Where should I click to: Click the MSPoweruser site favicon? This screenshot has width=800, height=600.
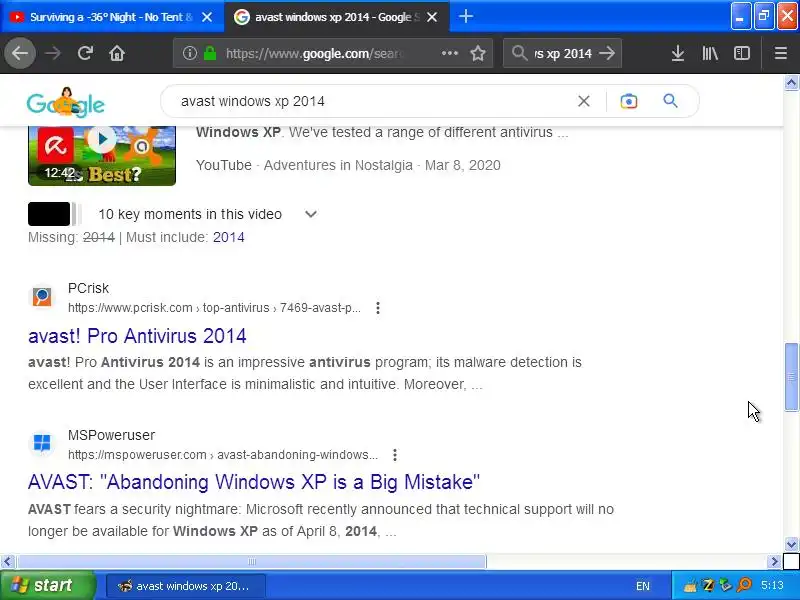42,443
